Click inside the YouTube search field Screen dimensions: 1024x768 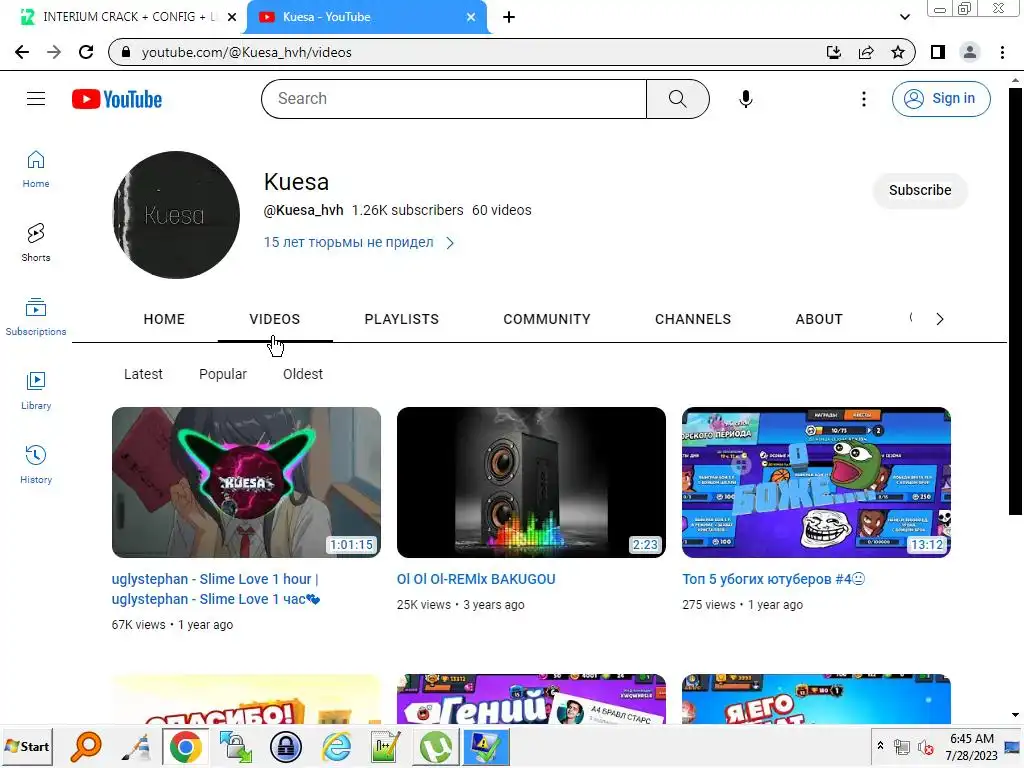454,99
